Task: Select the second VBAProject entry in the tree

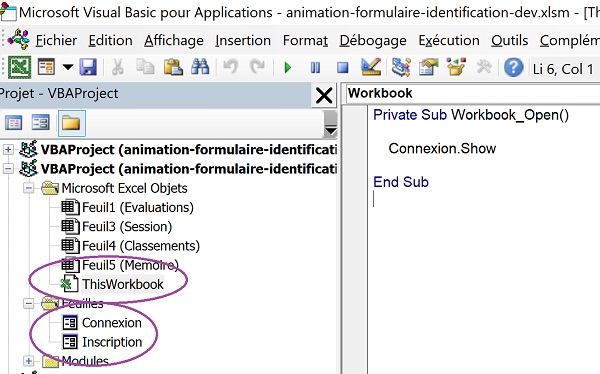Action: [x=188, y=169]
